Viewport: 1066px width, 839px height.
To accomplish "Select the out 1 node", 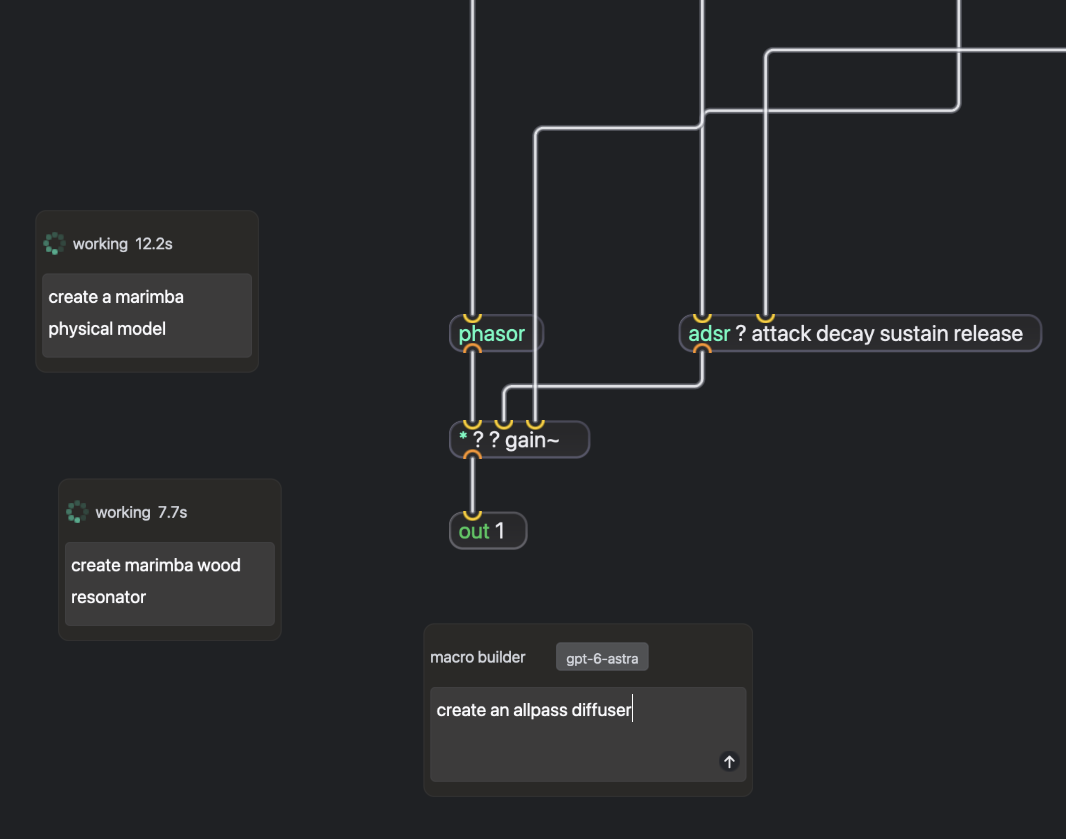I will 488,531.
